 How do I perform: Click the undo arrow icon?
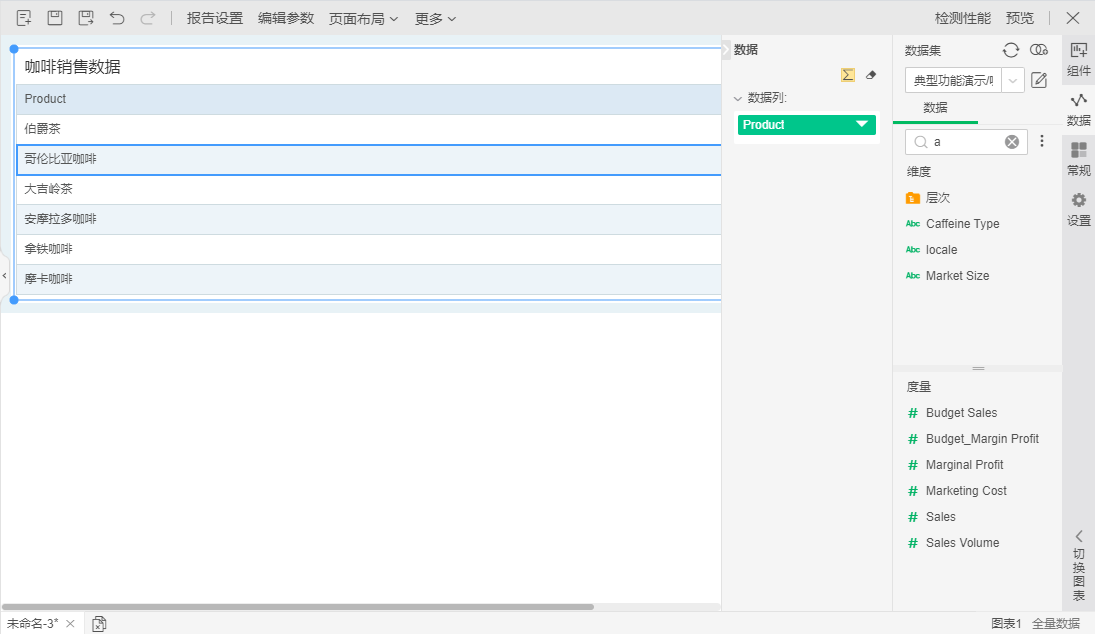117,18
